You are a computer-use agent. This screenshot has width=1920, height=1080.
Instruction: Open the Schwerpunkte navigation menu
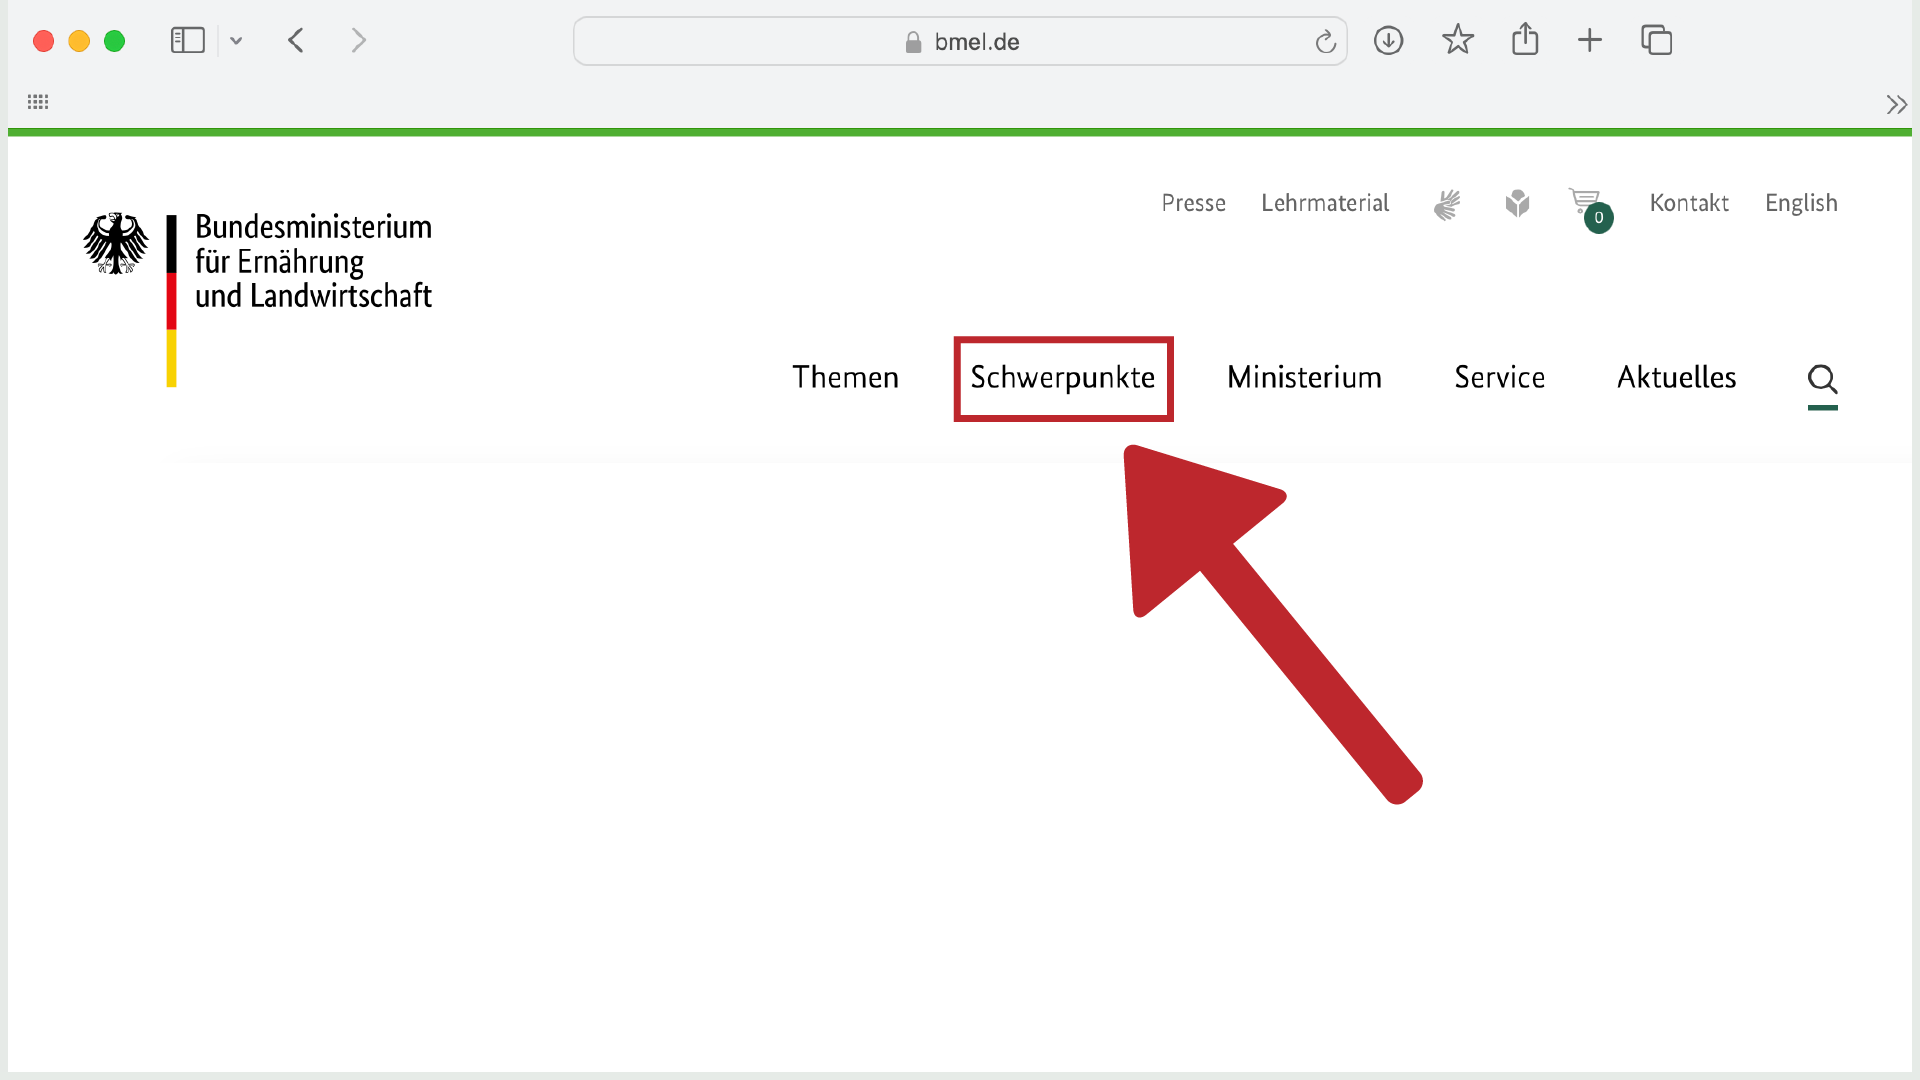point(1063,378)
